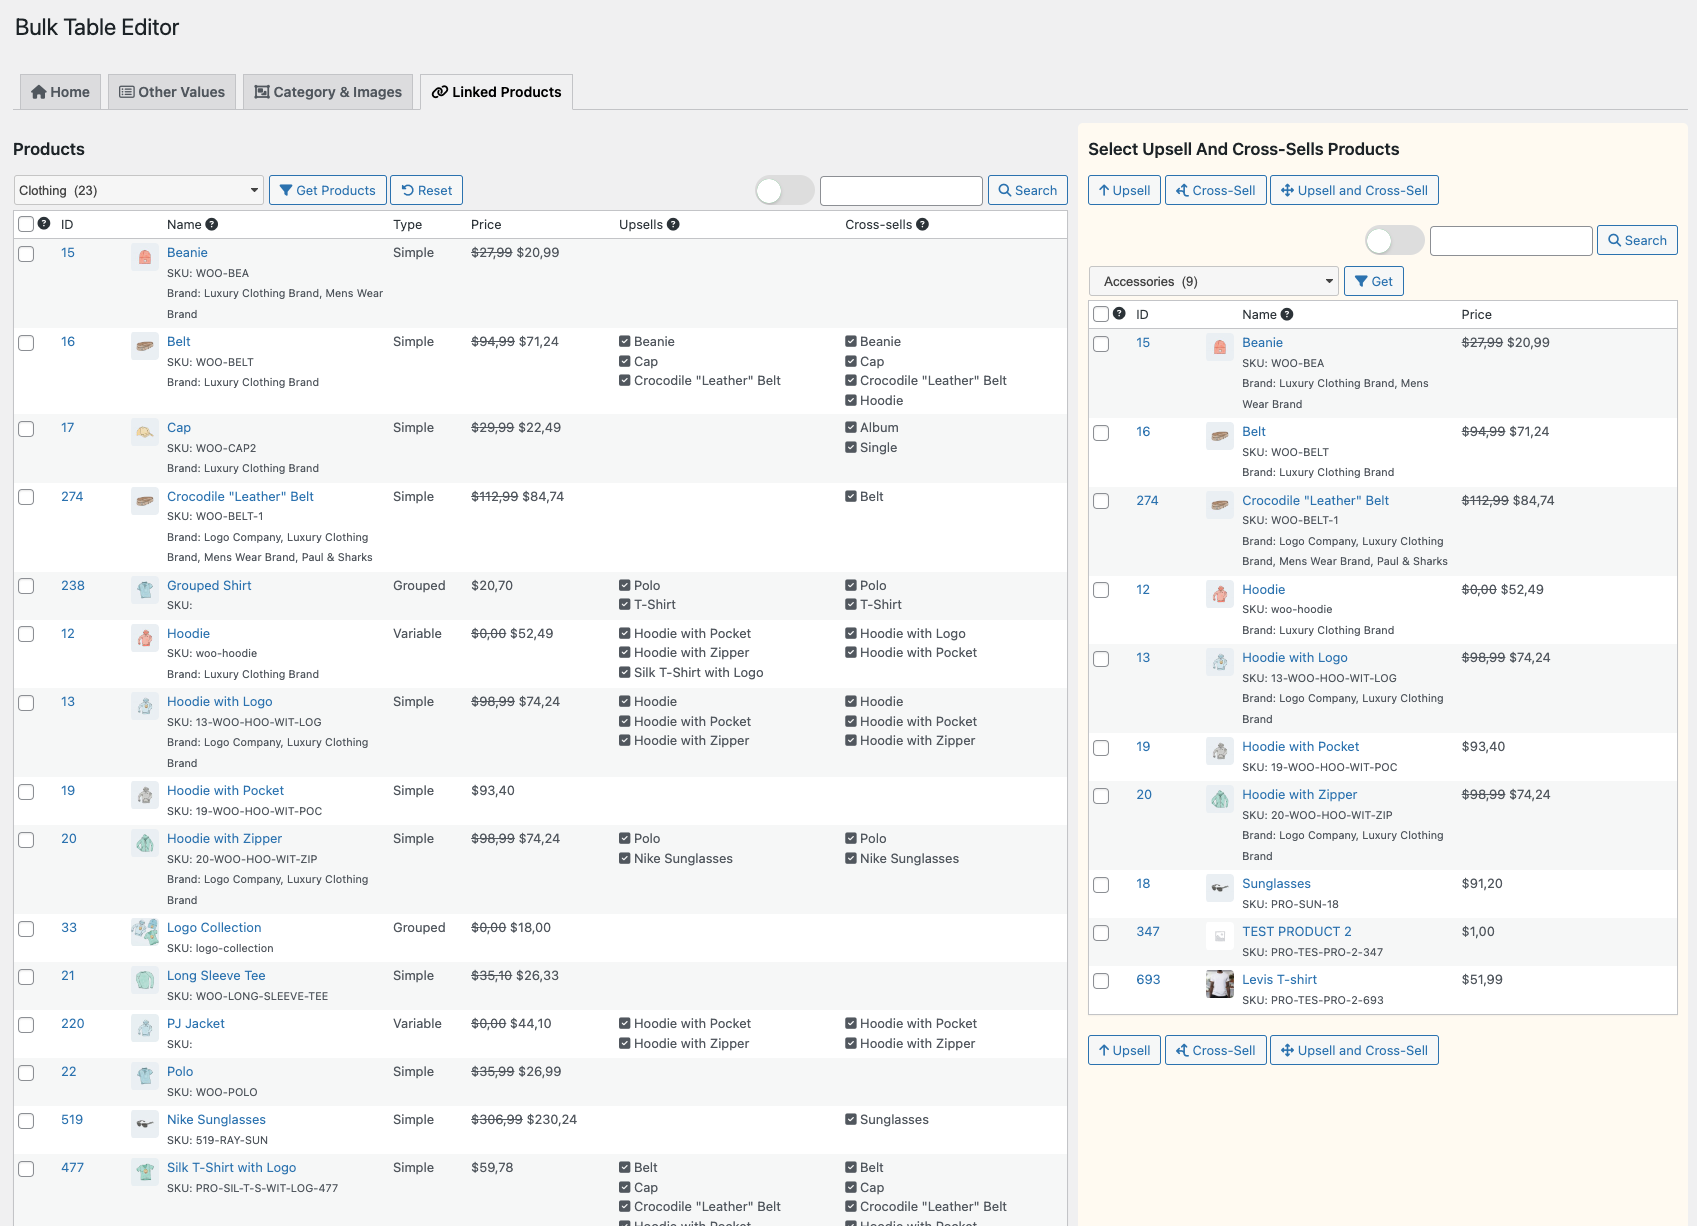Image resolution: width=1697 pixels, height=1226 pixels.
Task: Toggle the switch above the right search box
Action: (x=1393, y=240)
